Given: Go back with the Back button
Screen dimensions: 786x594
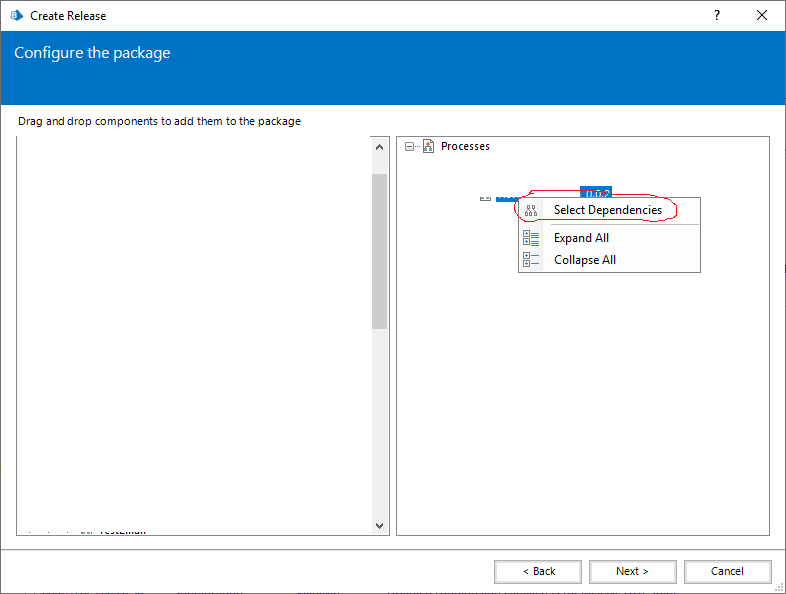Looking at the screenshot, I should coord(538,571).
